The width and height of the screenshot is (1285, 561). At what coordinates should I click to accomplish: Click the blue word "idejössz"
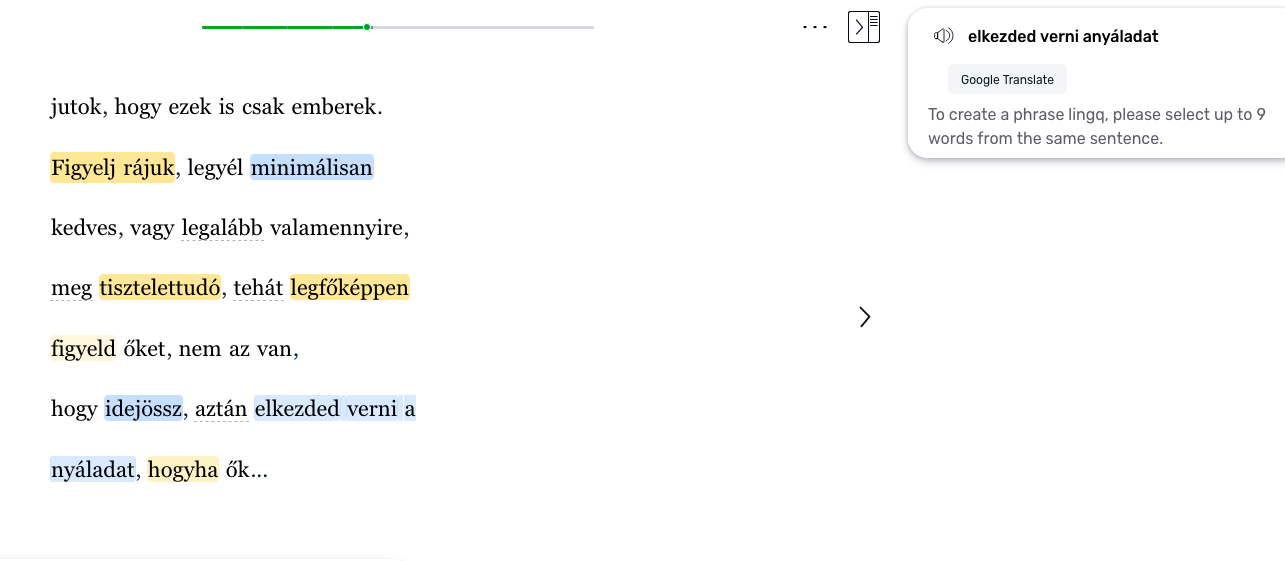point(143,409)
